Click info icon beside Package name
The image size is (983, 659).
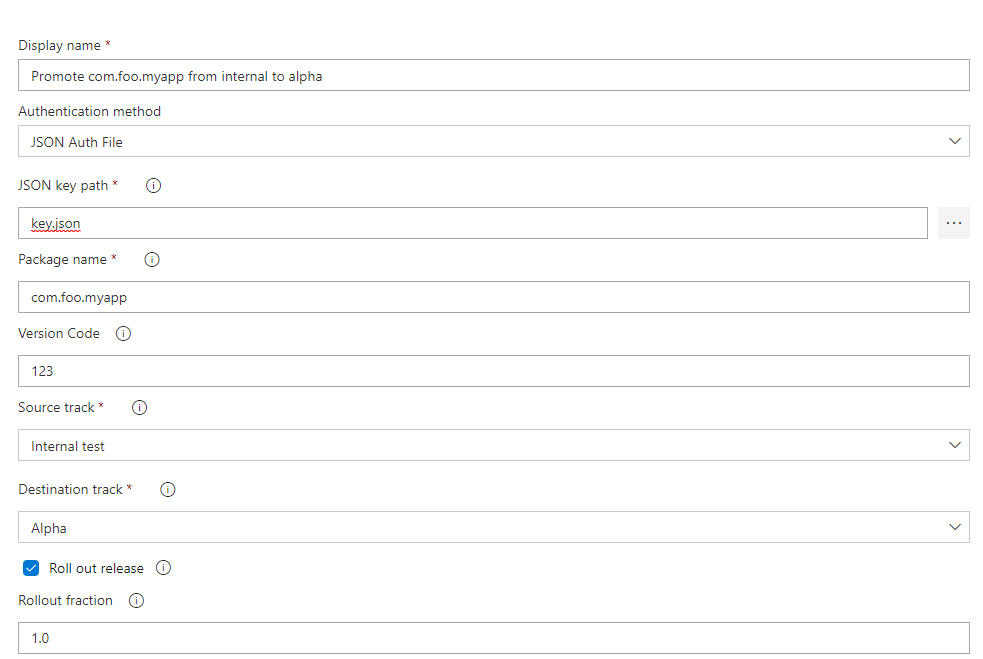[152, 260]
